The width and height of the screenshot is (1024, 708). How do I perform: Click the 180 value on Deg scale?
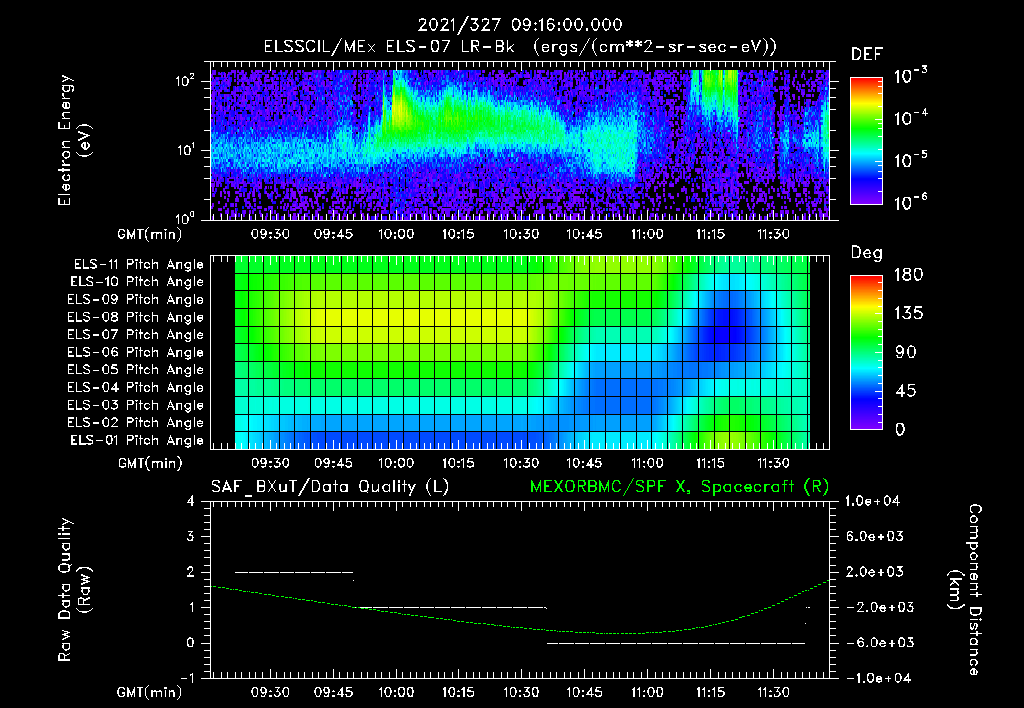click(908, 275)
